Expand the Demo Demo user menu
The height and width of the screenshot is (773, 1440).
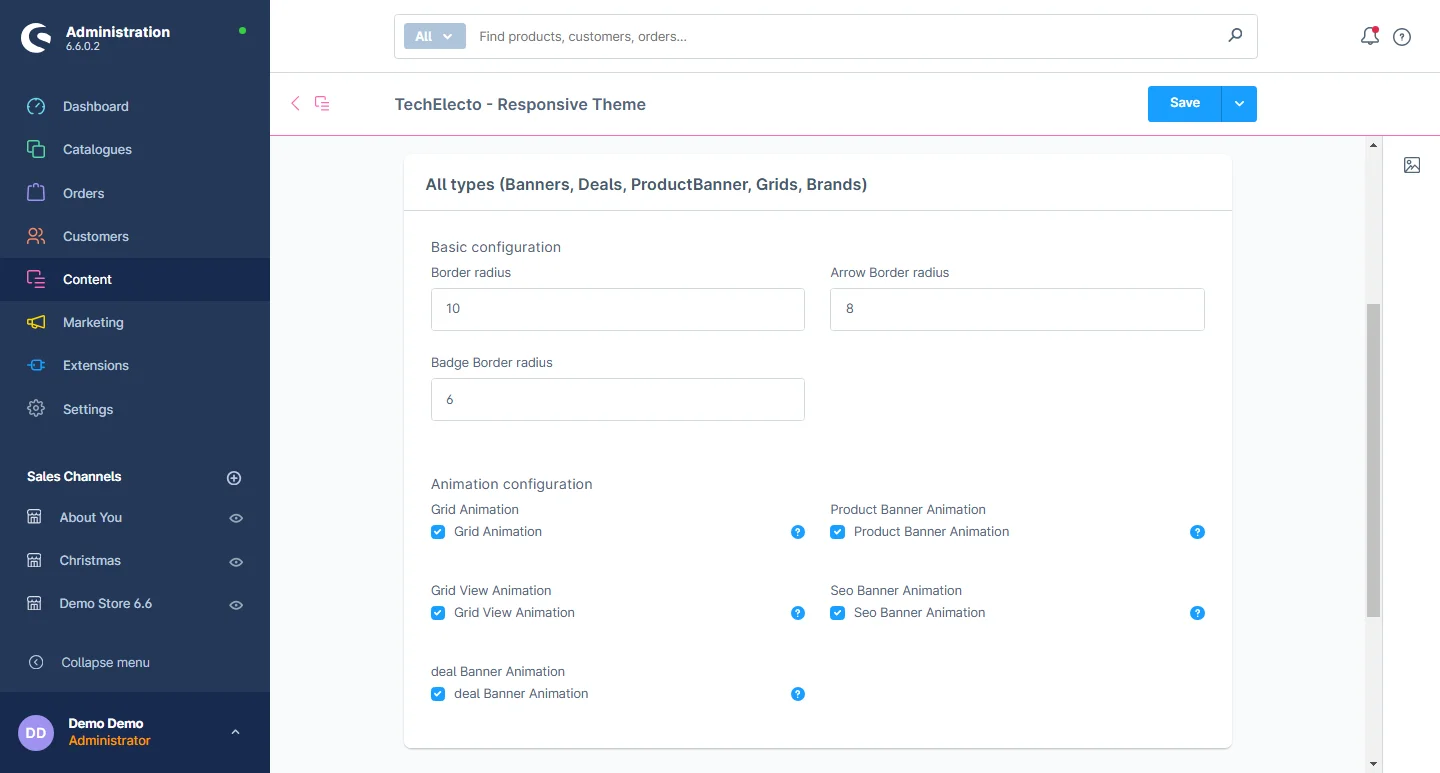pos(235,732)
